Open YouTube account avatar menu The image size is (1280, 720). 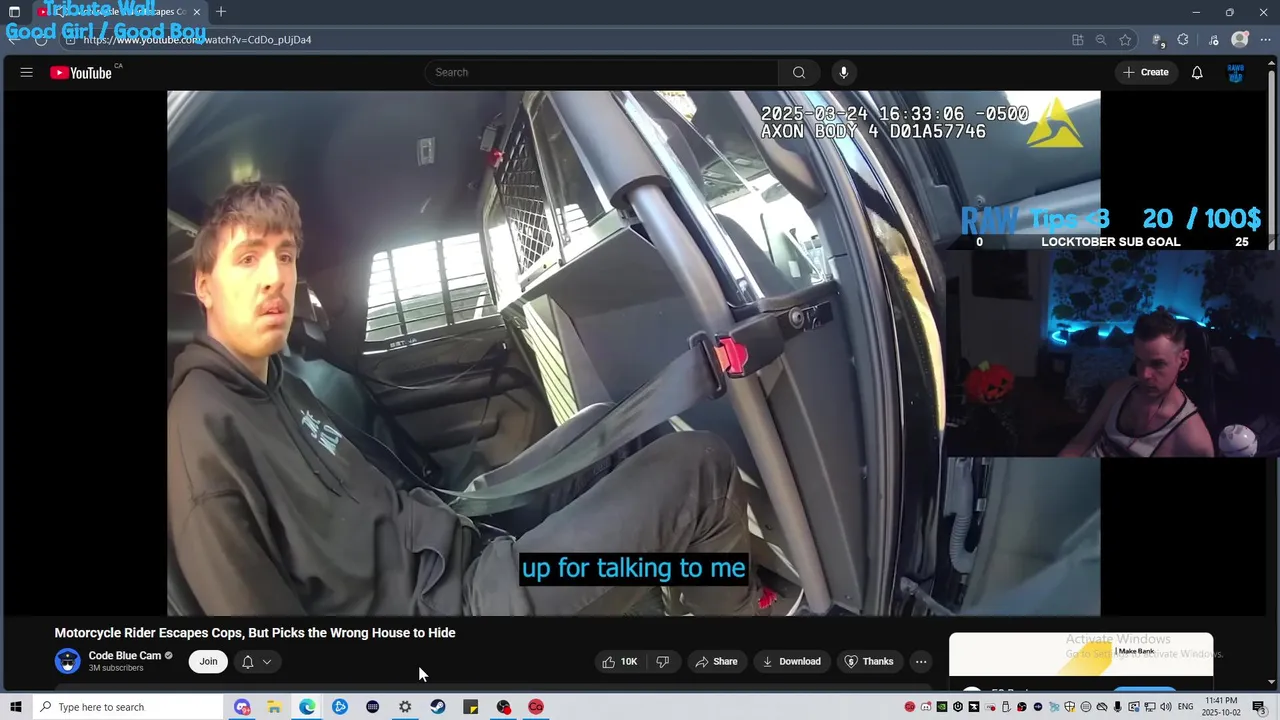click(x=1235, y=72)
